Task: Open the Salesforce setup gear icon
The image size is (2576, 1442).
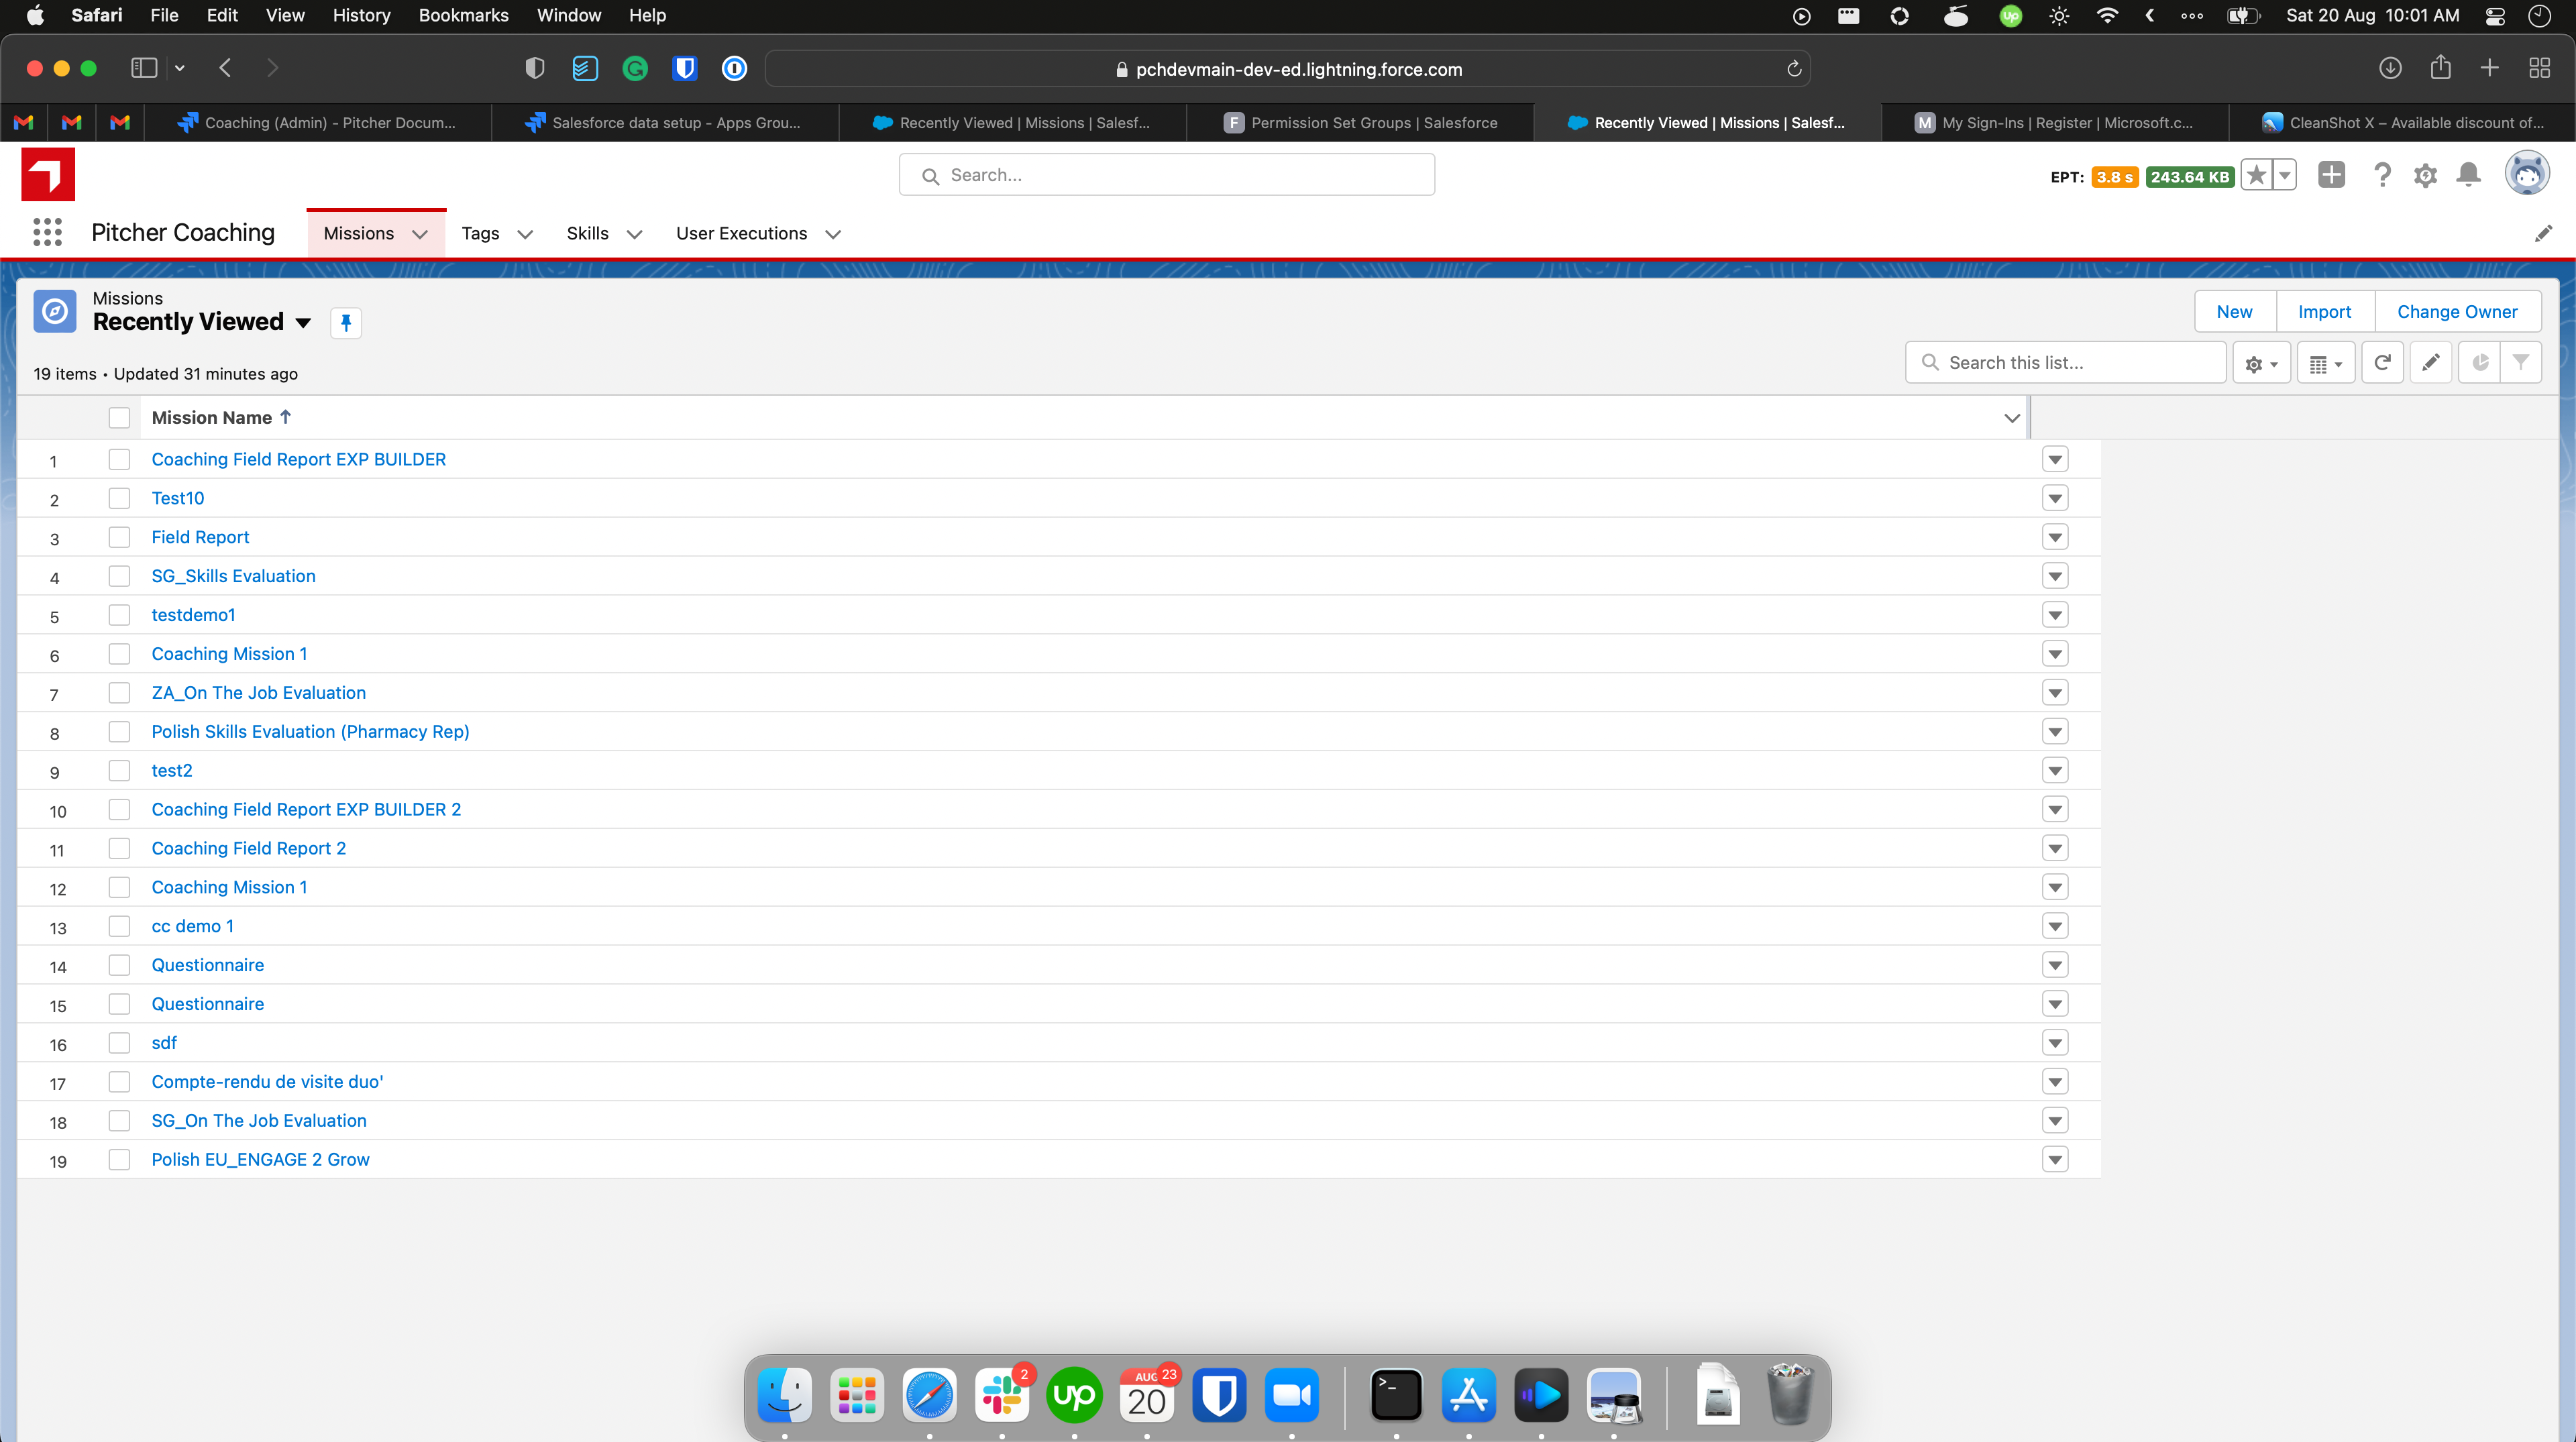Action: [2425, 176]
